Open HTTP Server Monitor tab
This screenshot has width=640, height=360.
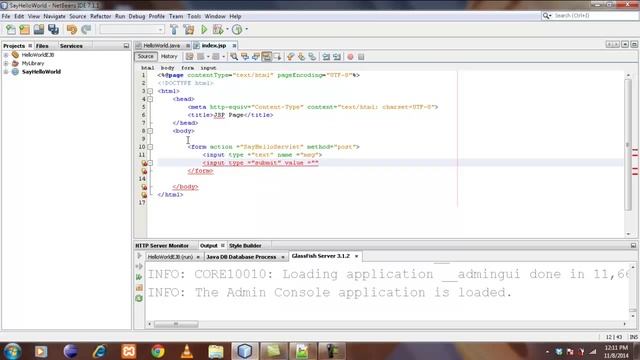[162, 246]
